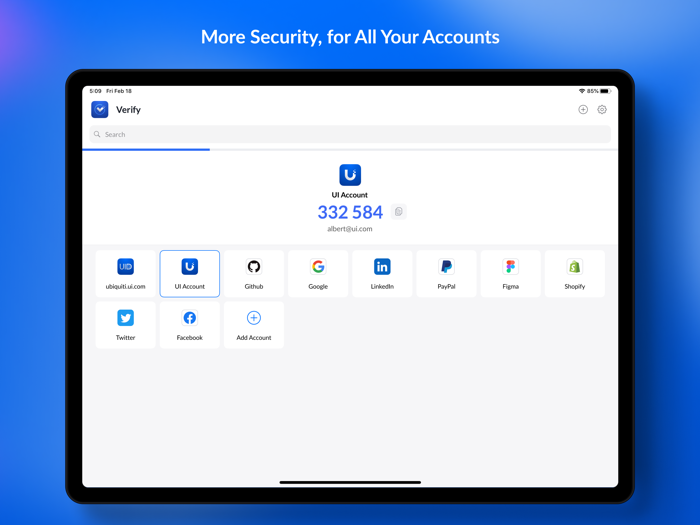Open the Github account tile
Viewport: 700px width, 525px height.
tap(254, 274)
